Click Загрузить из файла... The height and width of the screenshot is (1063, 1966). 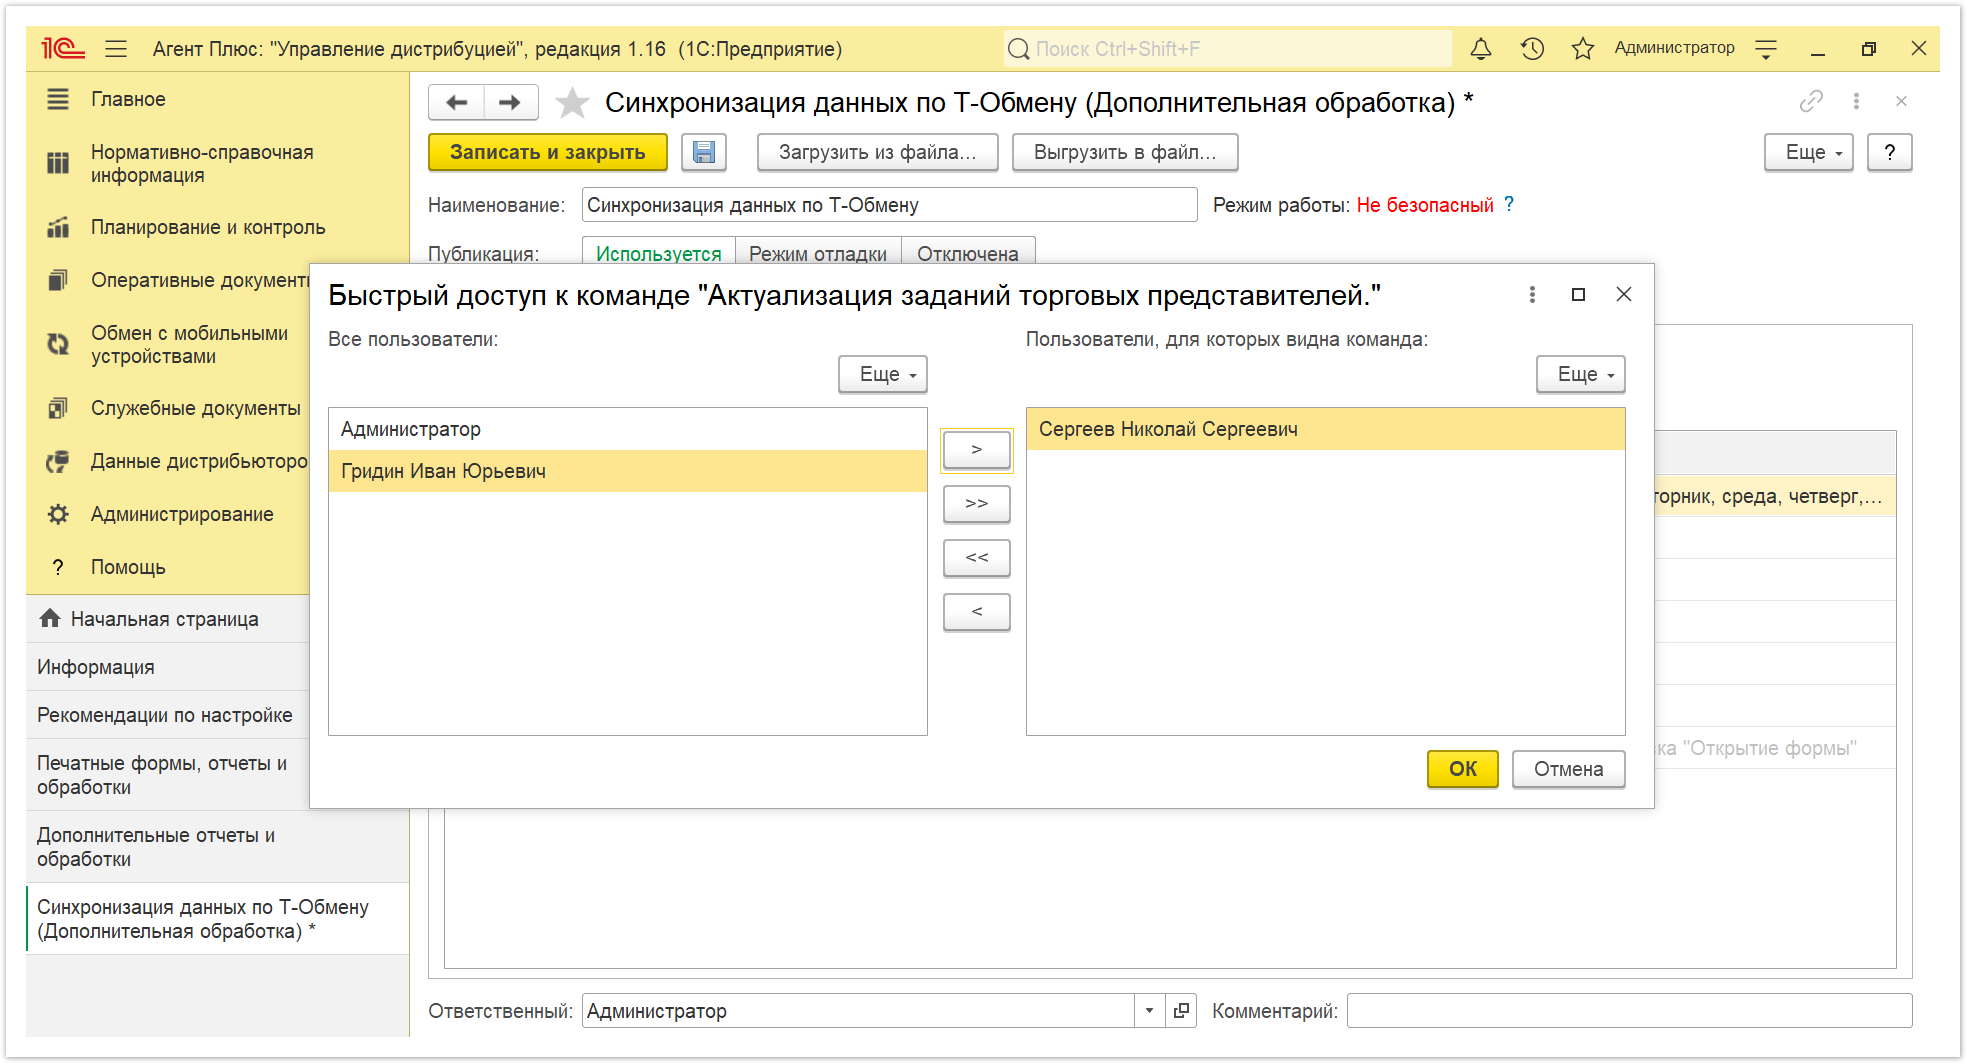click(877, 152)
